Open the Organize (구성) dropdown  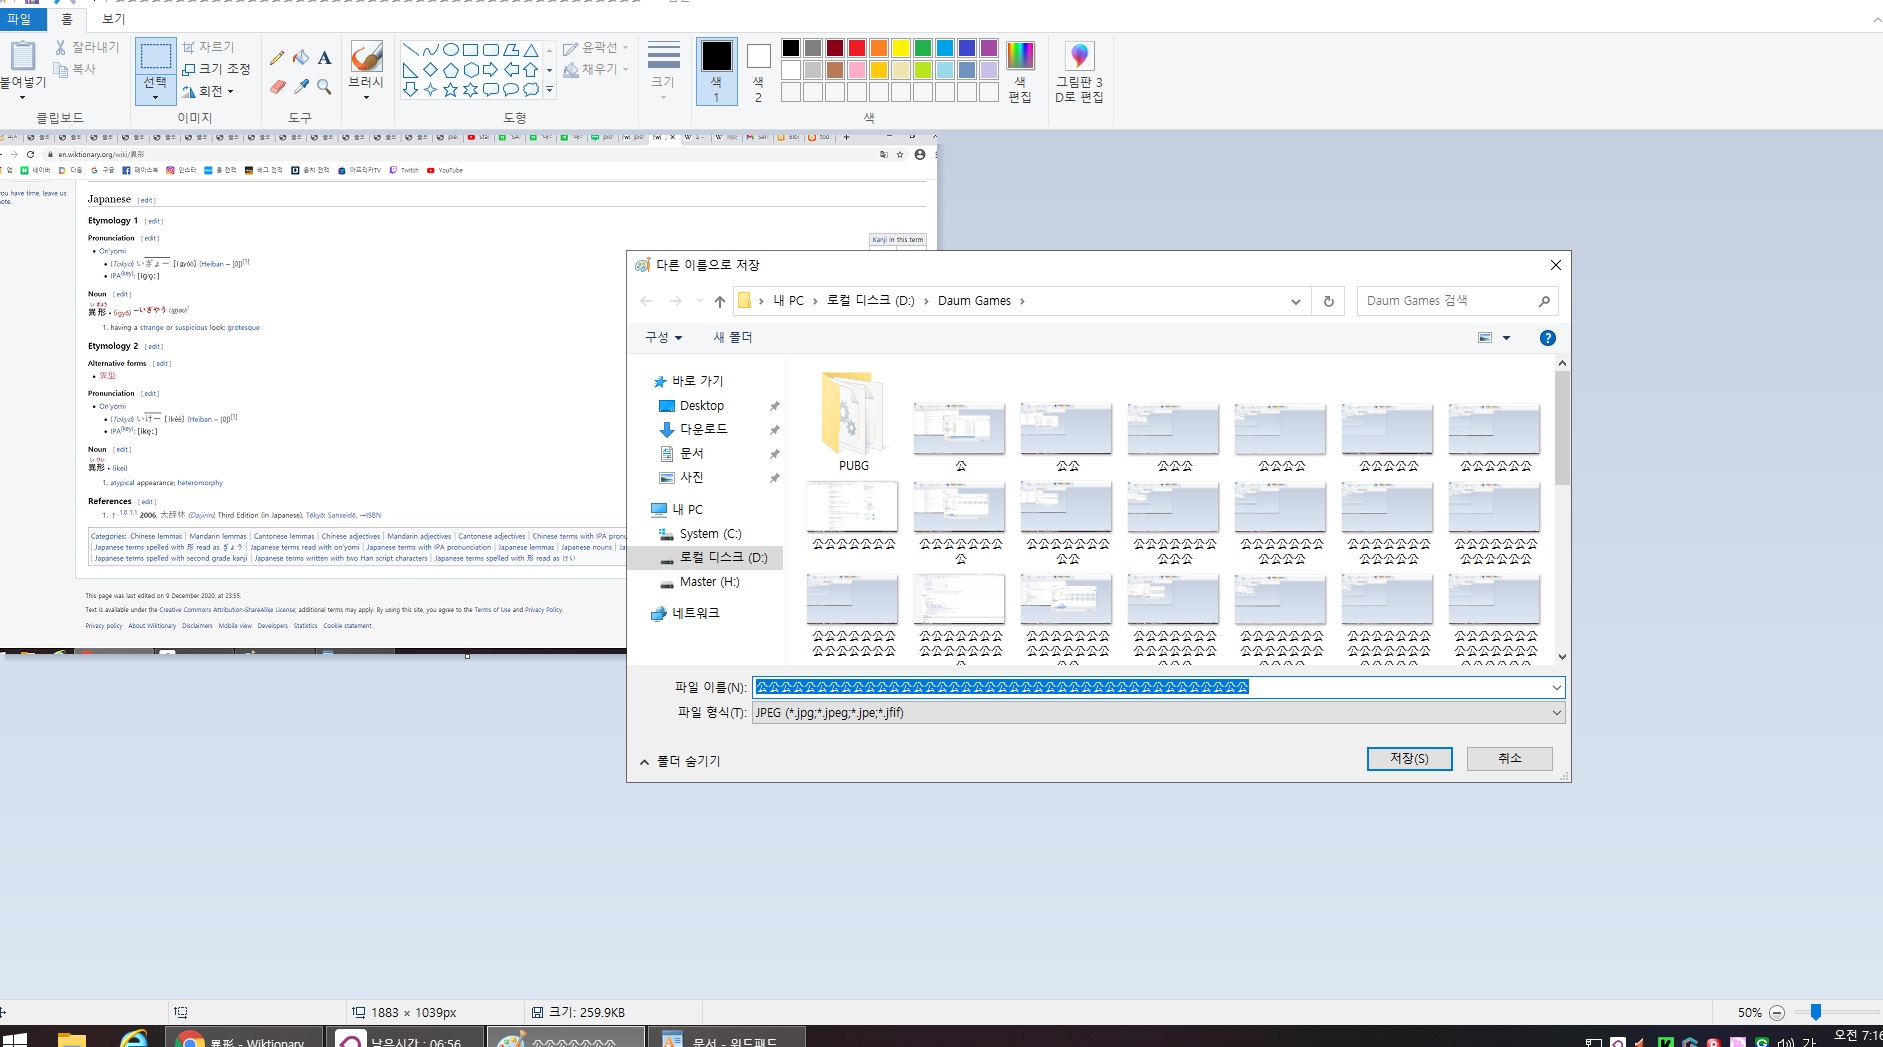(x=664, y=338)
